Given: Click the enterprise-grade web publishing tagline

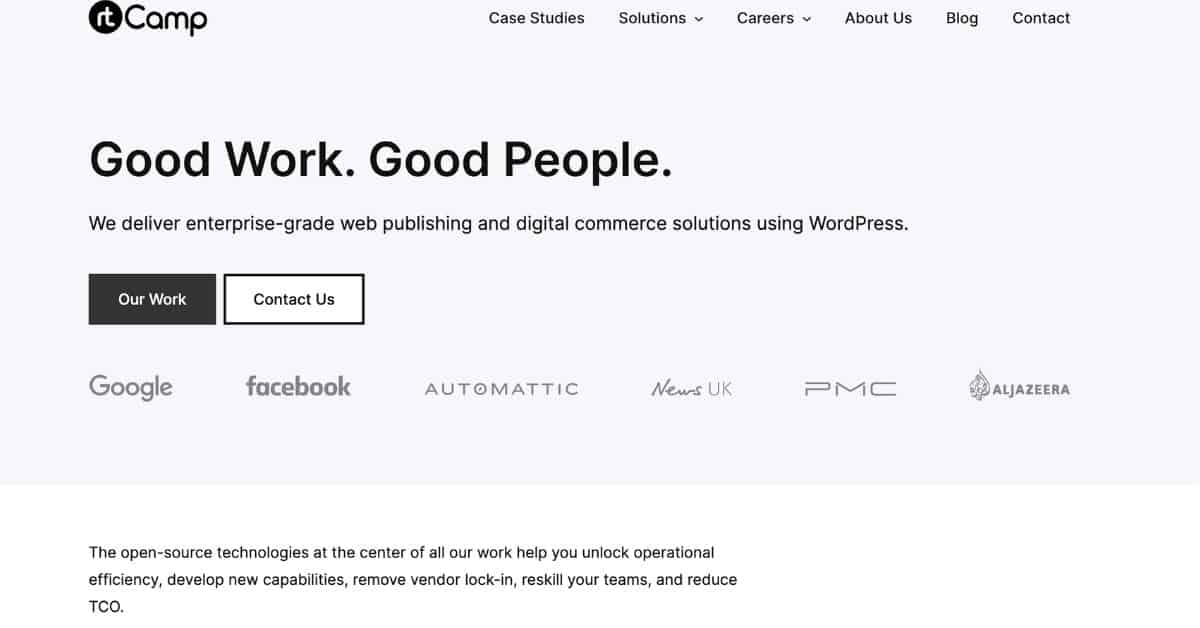Looking at the screenshot, I should click(x=498, y=223).
